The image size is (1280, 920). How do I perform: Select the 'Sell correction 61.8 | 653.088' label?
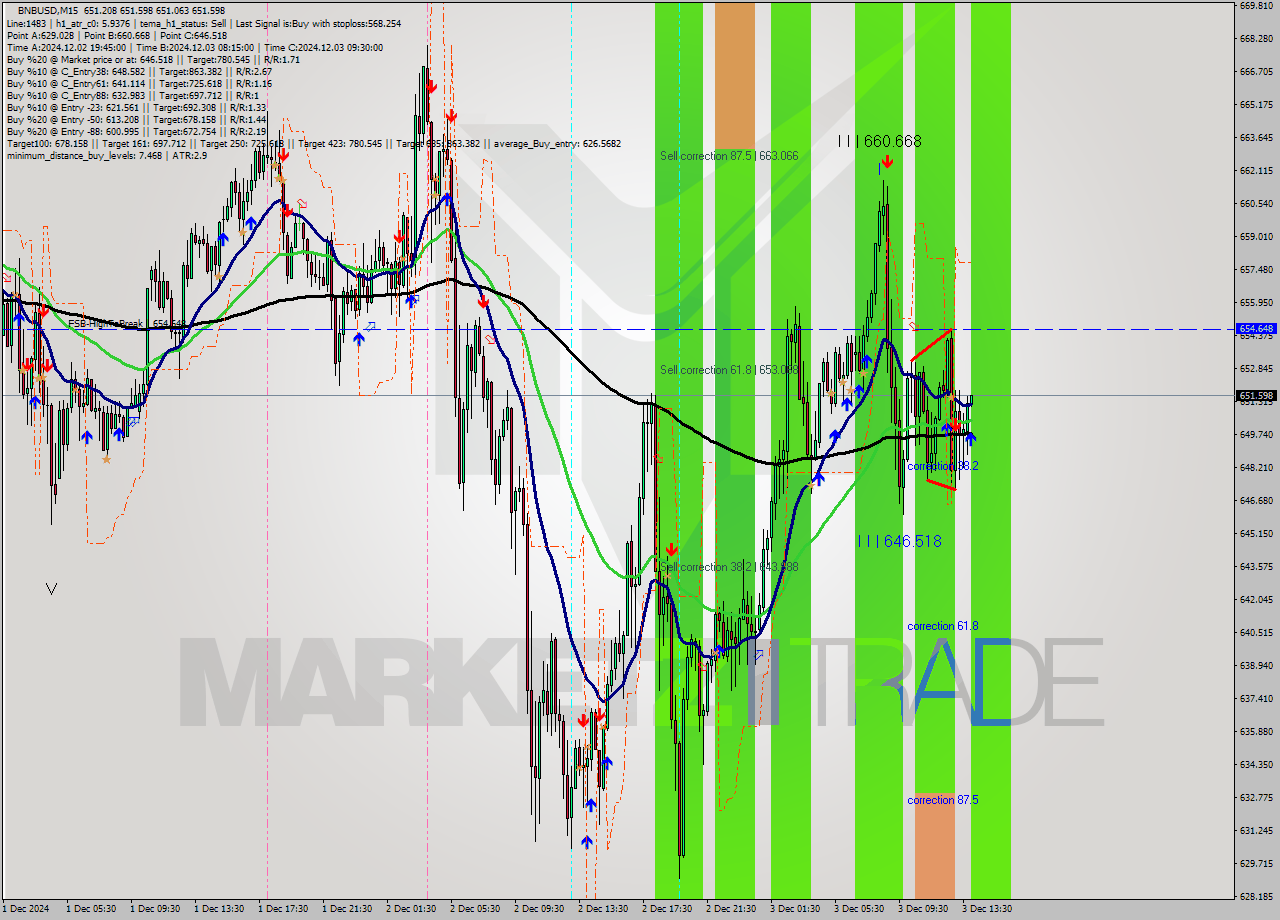click(729, 369)
